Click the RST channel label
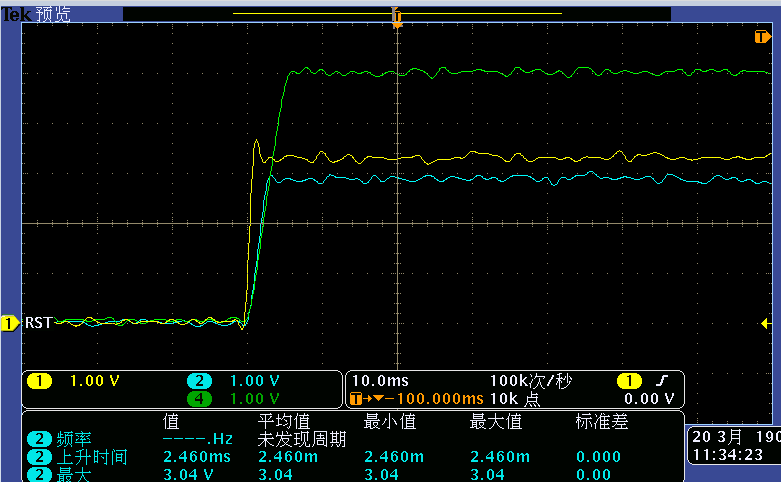Image resolution: width=781 pixels, height=482 pixels. click(x=38, y=323)
